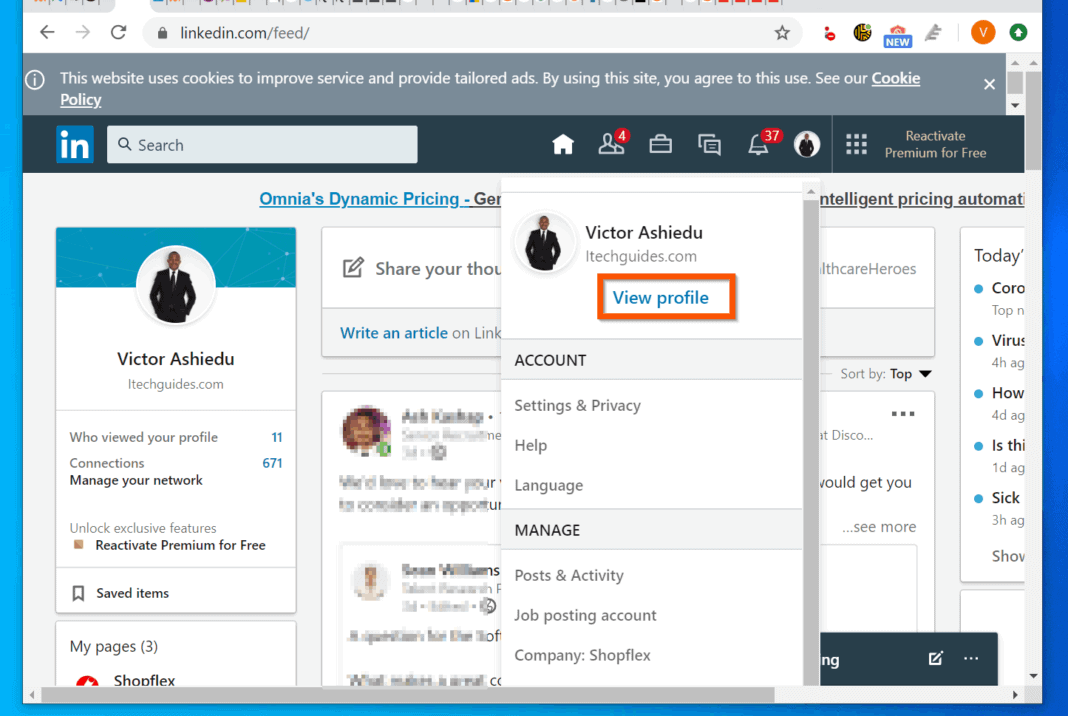Click new message compose icon in messaging bar

935,658
